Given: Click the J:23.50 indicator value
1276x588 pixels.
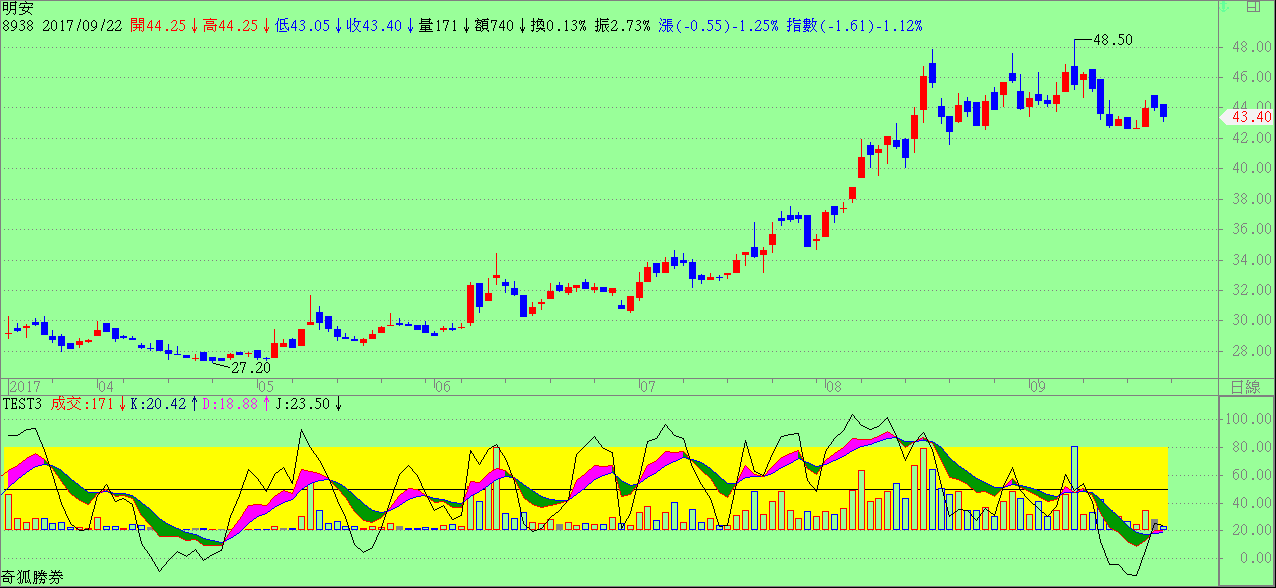Looking at the screenshot, I should click(x=302, y=404).
